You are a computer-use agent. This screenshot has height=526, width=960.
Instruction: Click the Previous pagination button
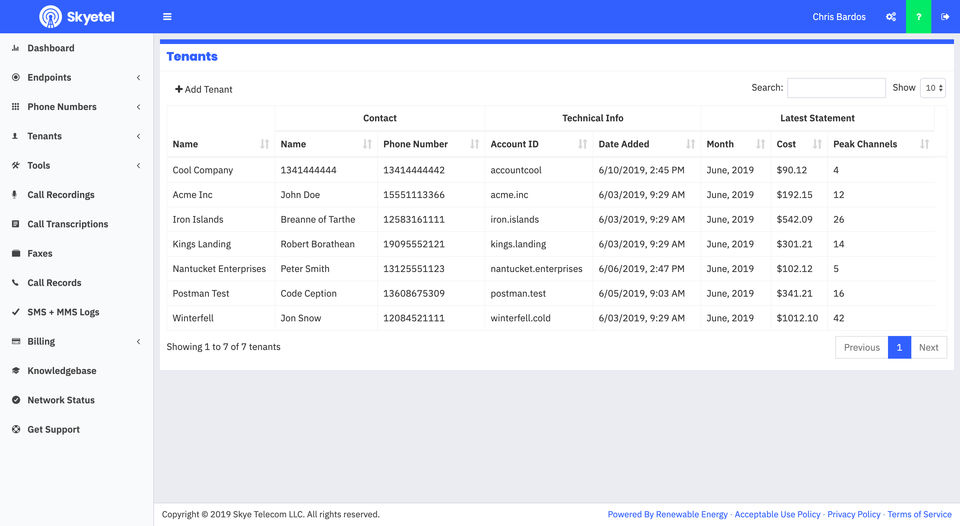click(861, 347)
